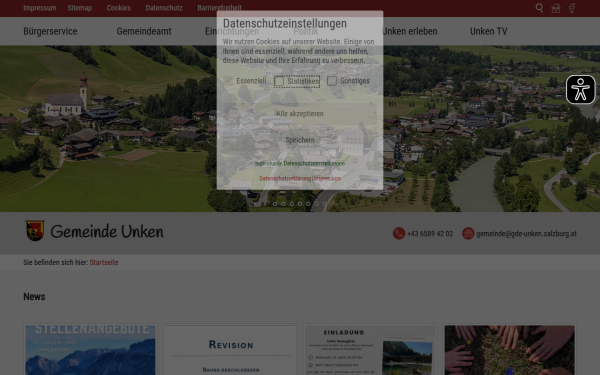Open the Gemeindeamt menu
This screenshot has width=600, height=375.
[x=144, y=31]
